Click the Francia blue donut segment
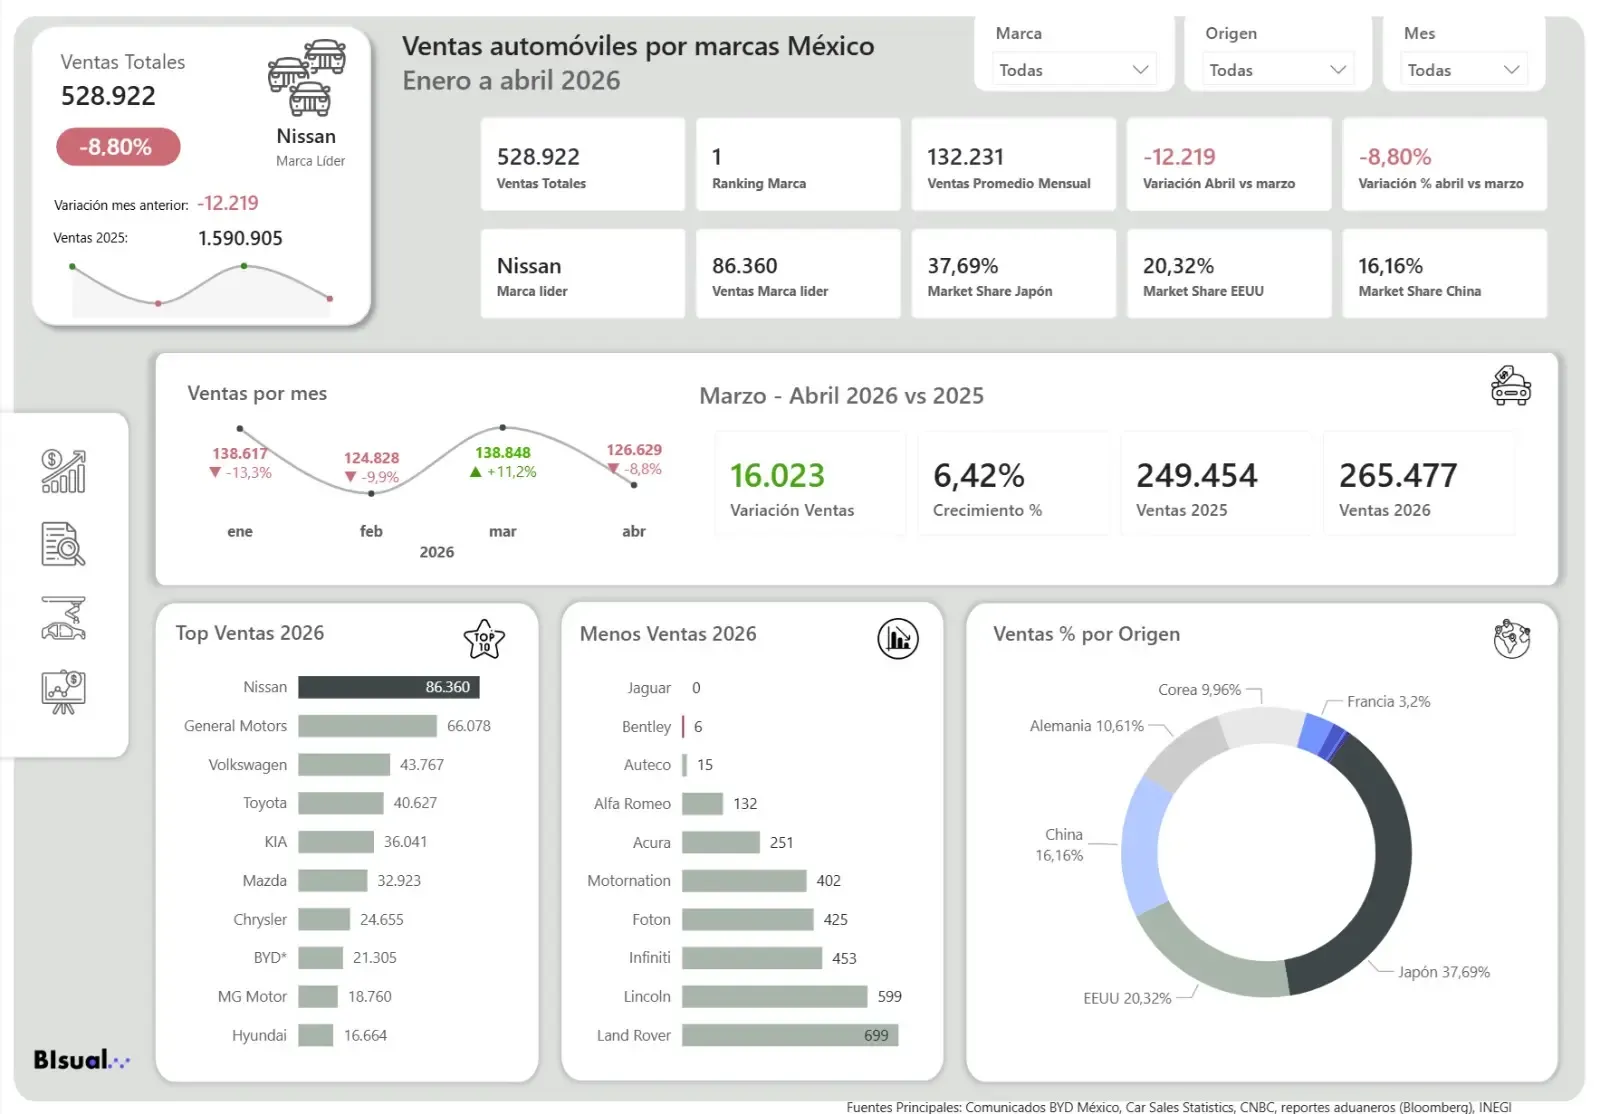Screen dimensions: 1600x1114 coord(1314,733)
